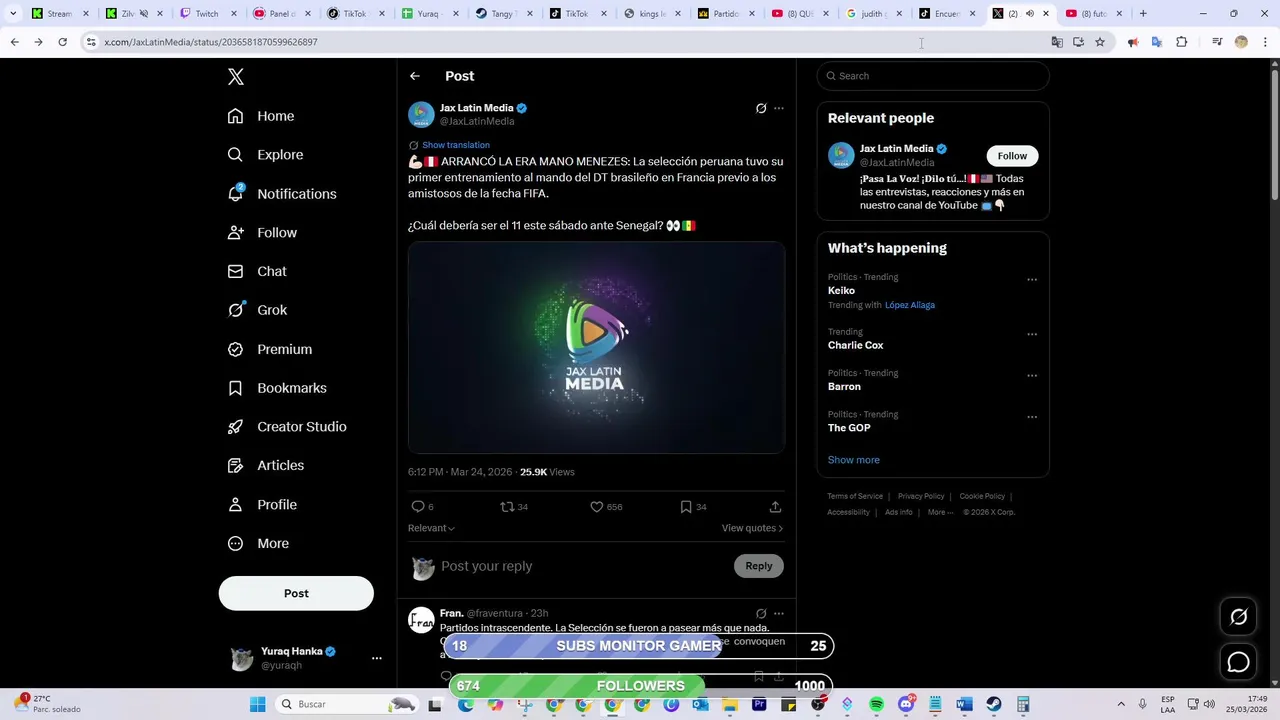1280x720 pixels.
Task: Open options dots for Charlie Cox trend
Action: point(1032,334)
